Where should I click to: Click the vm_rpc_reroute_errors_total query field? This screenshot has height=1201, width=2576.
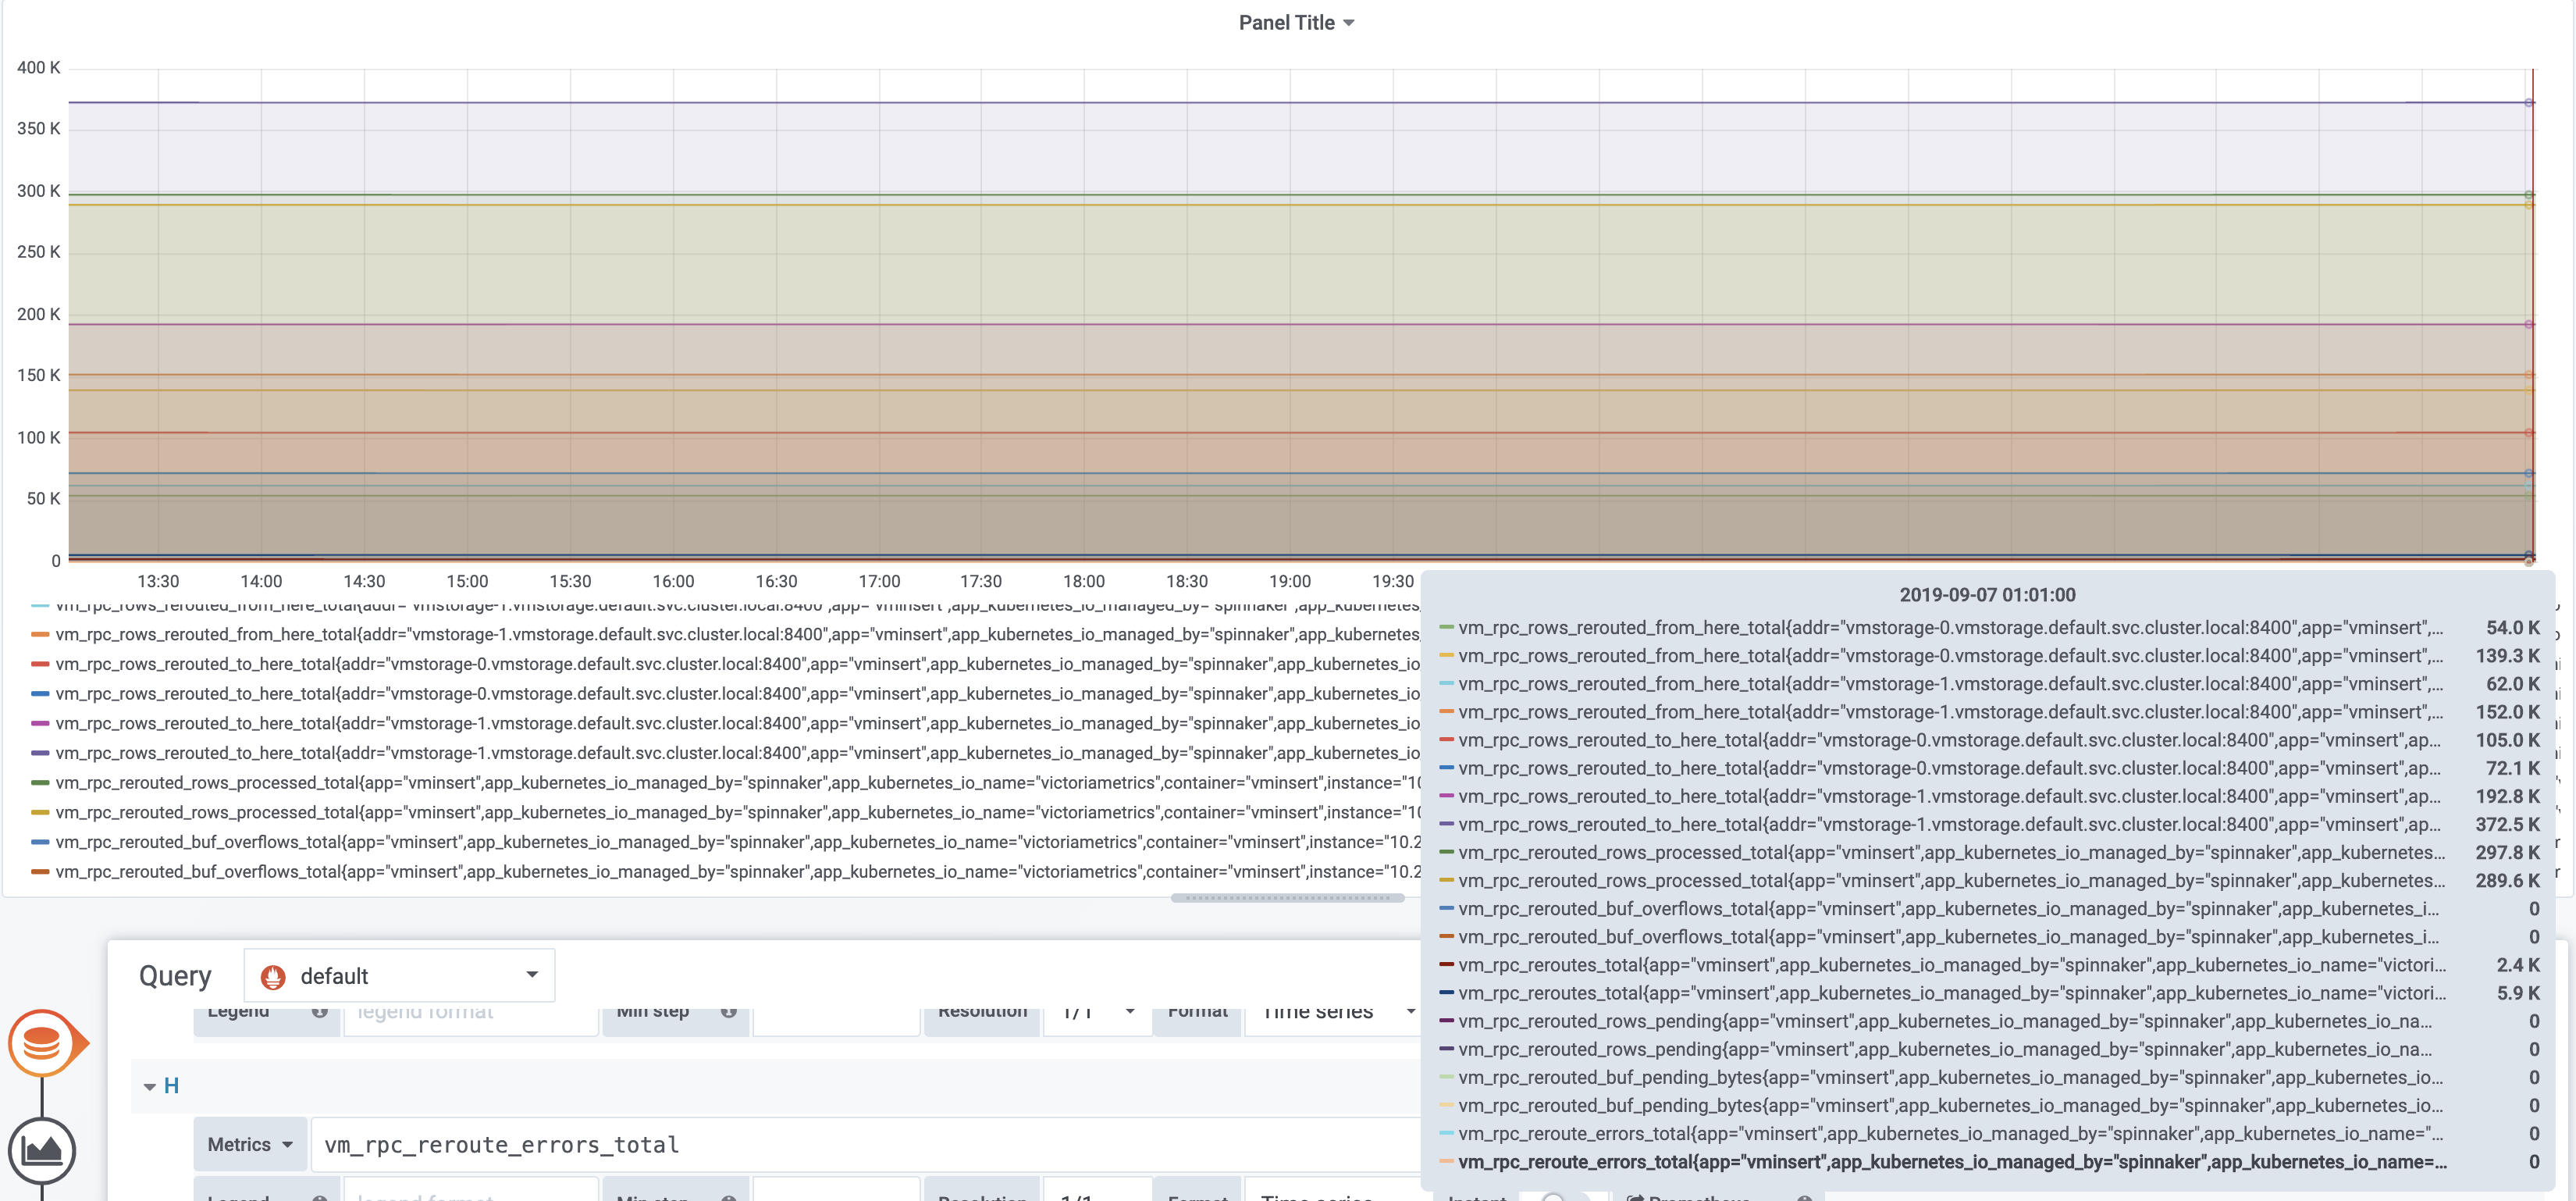865,1144
